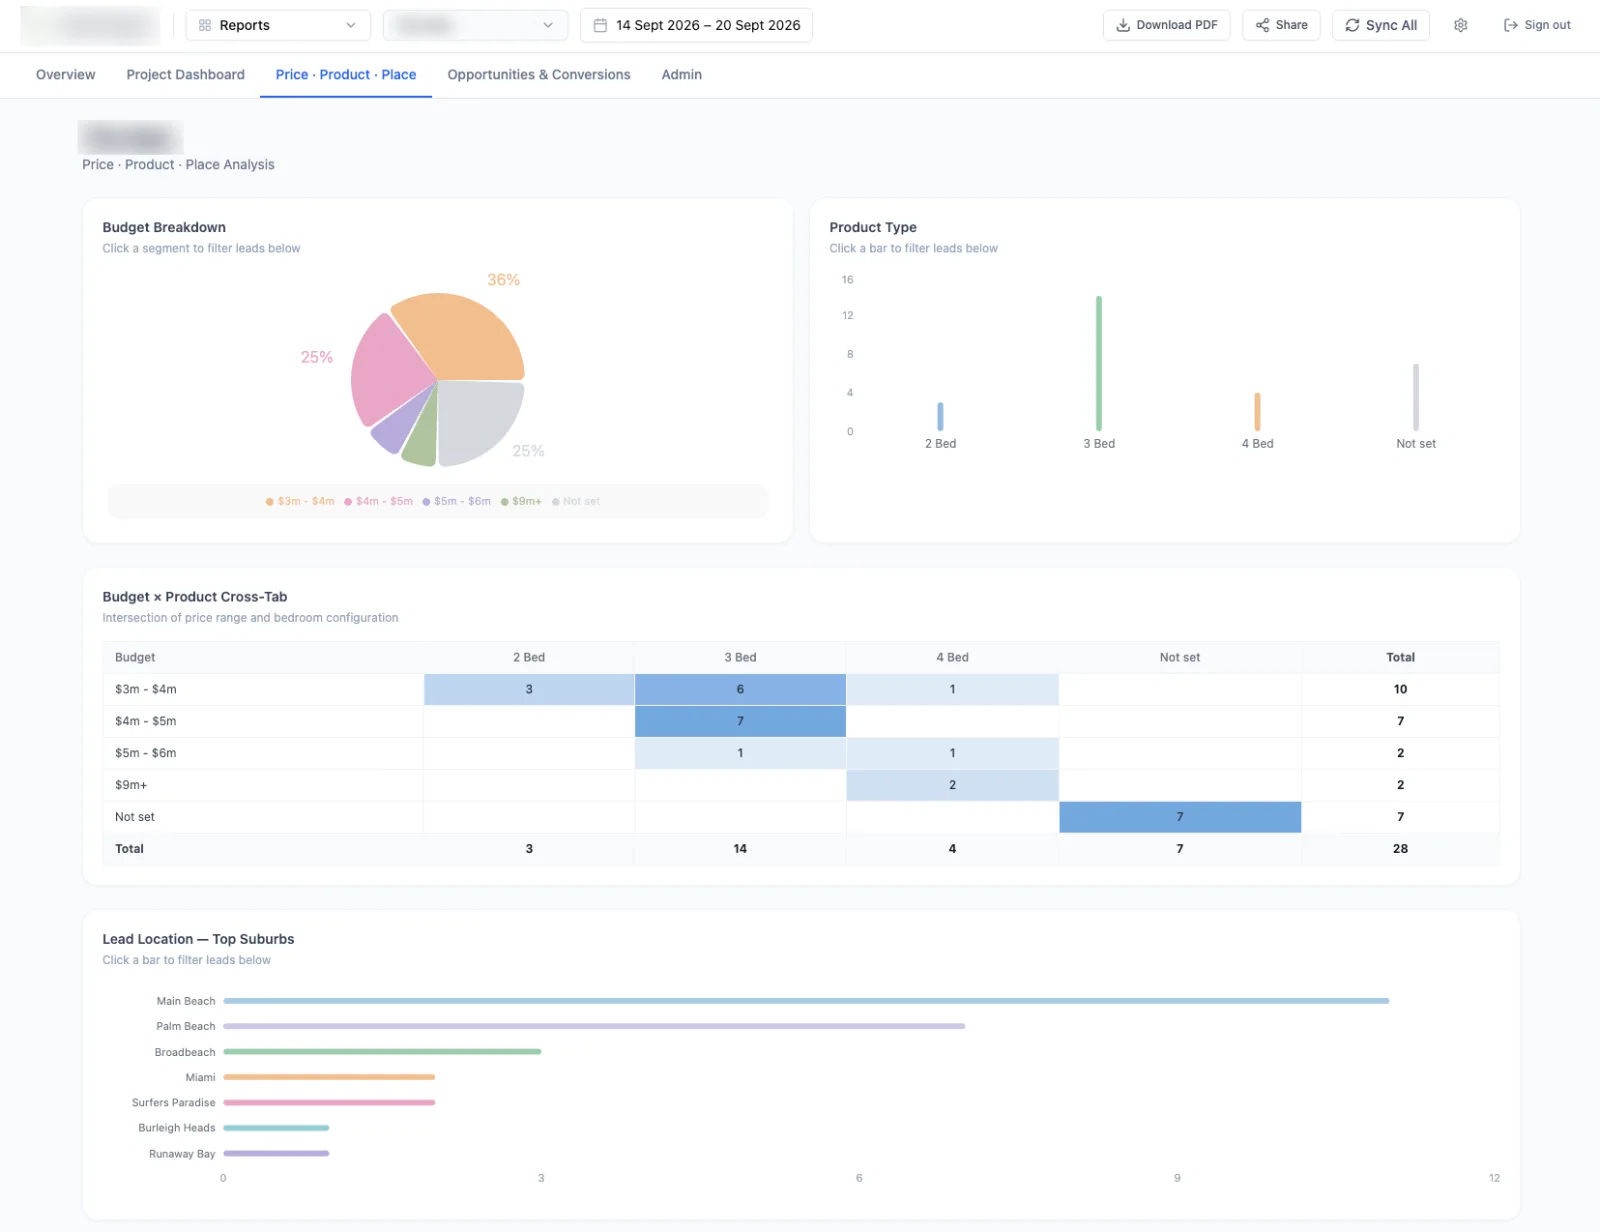Screen dimensions: 1600x1232
Task: Click the Sync All button
Action: click(1380, 25)
